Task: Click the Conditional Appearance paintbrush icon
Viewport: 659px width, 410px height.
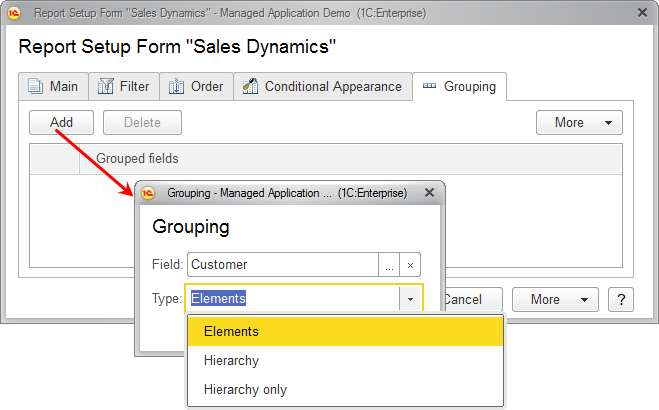Action: click(250, 86)
